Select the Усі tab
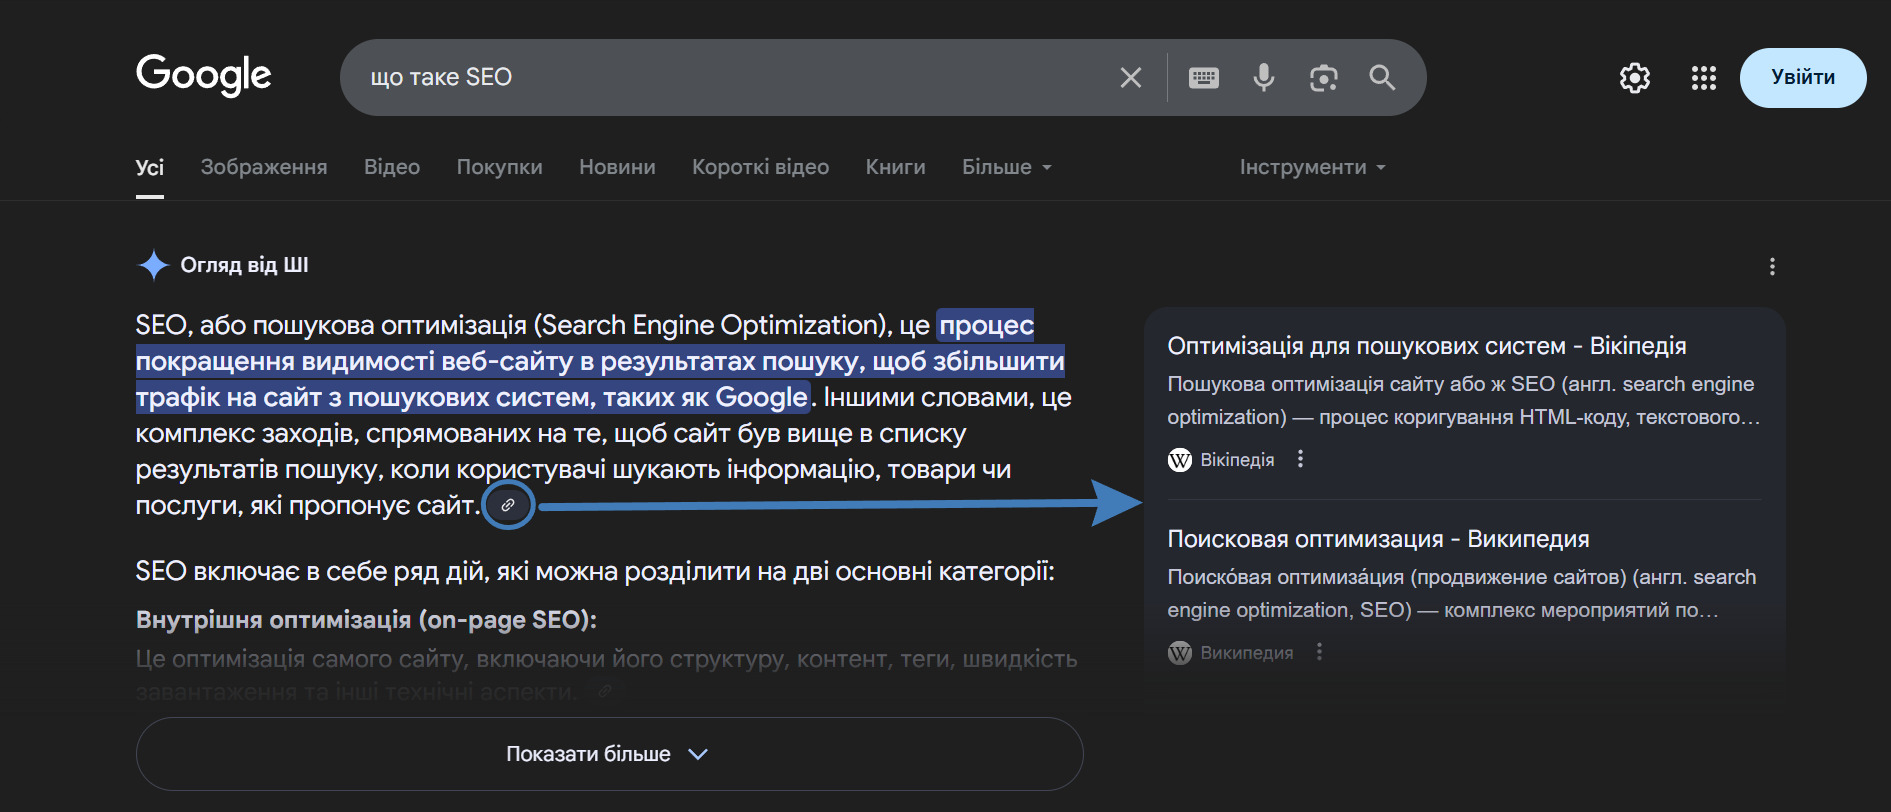Image resolution: width=1891 pixels, height=812 pixels. coord(150,168)
